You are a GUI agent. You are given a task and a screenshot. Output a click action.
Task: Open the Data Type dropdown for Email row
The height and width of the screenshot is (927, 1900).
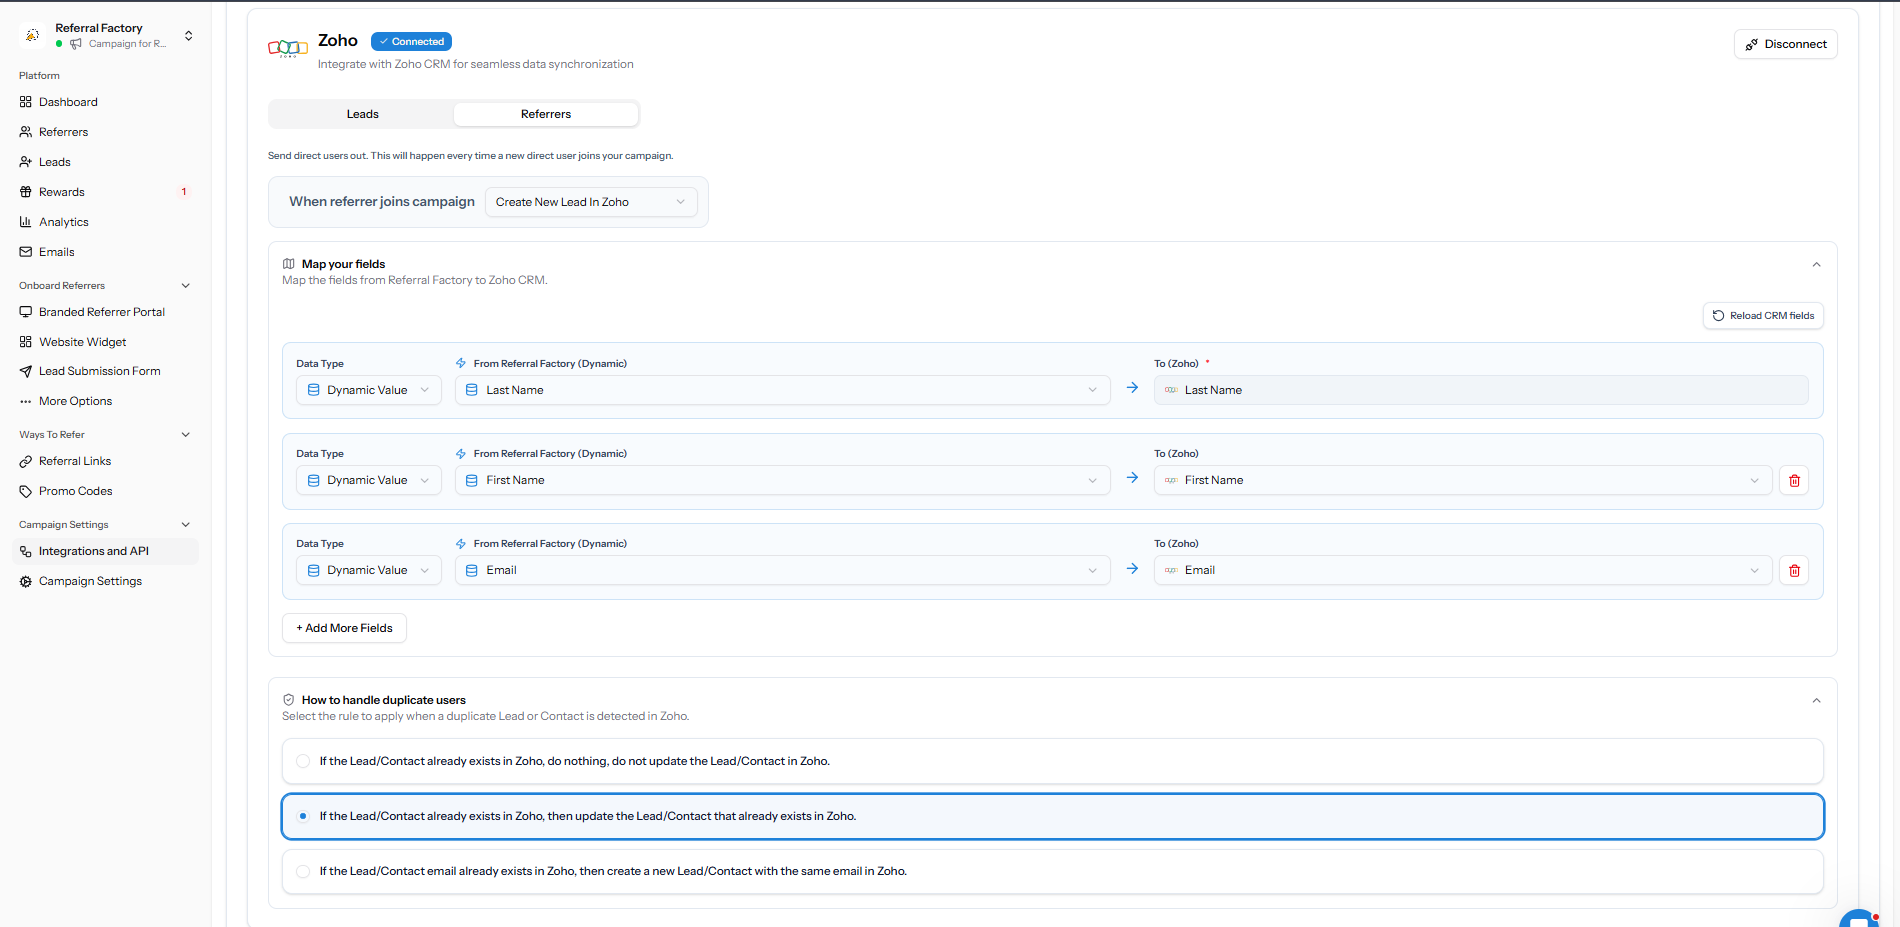[x=369, y=570]
